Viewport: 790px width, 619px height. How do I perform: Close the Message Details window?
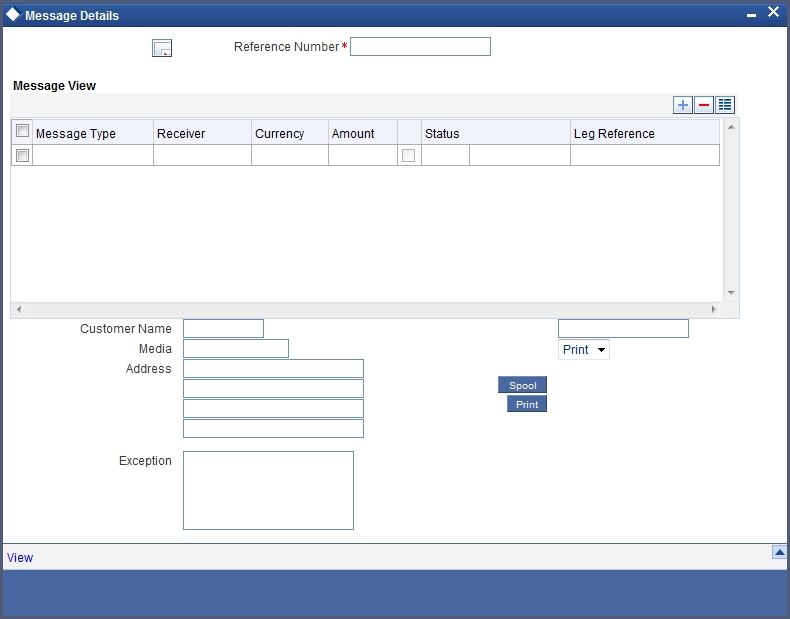(773, 12)
